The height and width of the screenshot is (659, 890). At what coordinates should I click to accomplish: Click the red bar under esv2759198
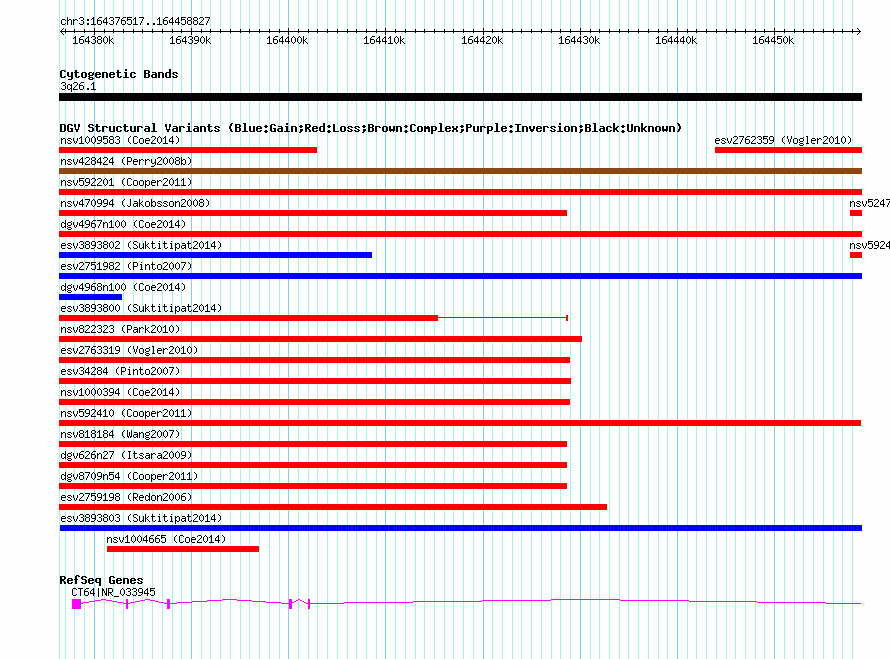click(x=333, y=507)
